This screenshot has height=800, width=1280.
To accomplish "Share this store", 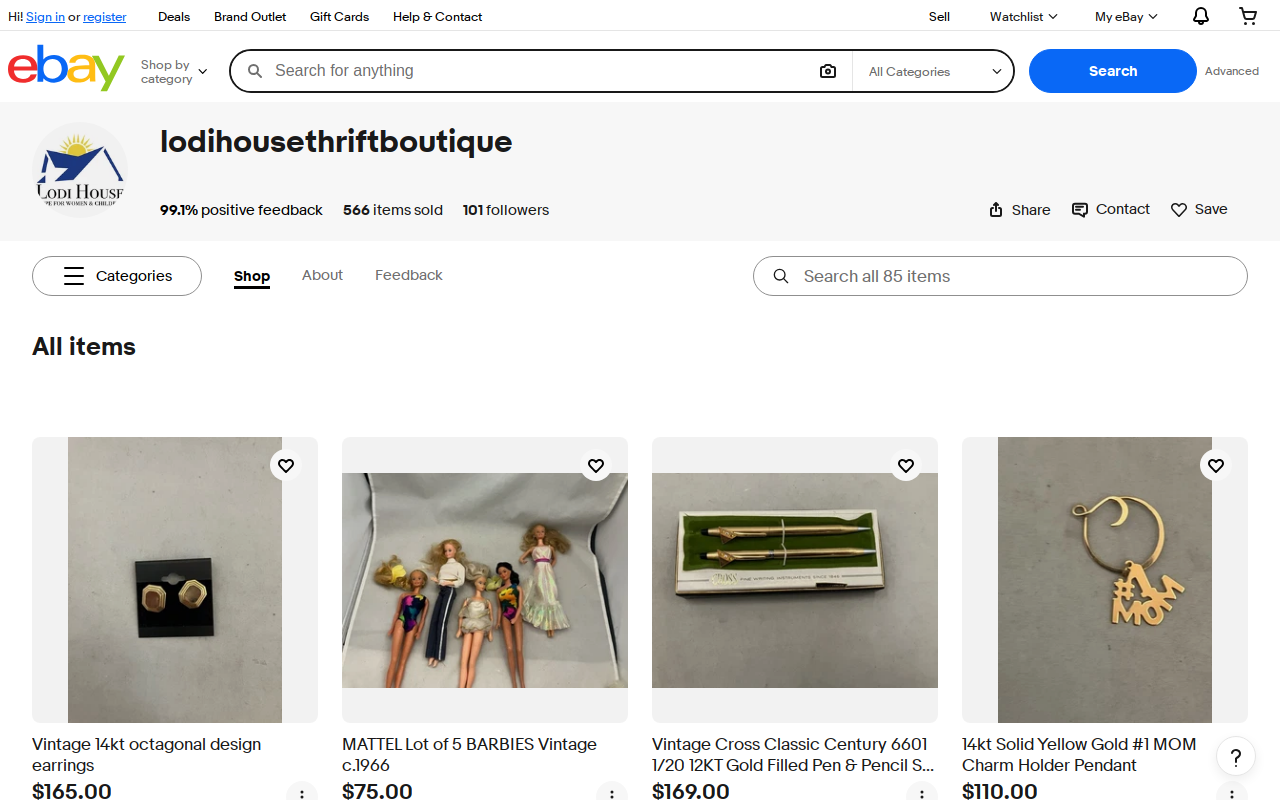I will pyautogui.click(x=1019, y=209).
